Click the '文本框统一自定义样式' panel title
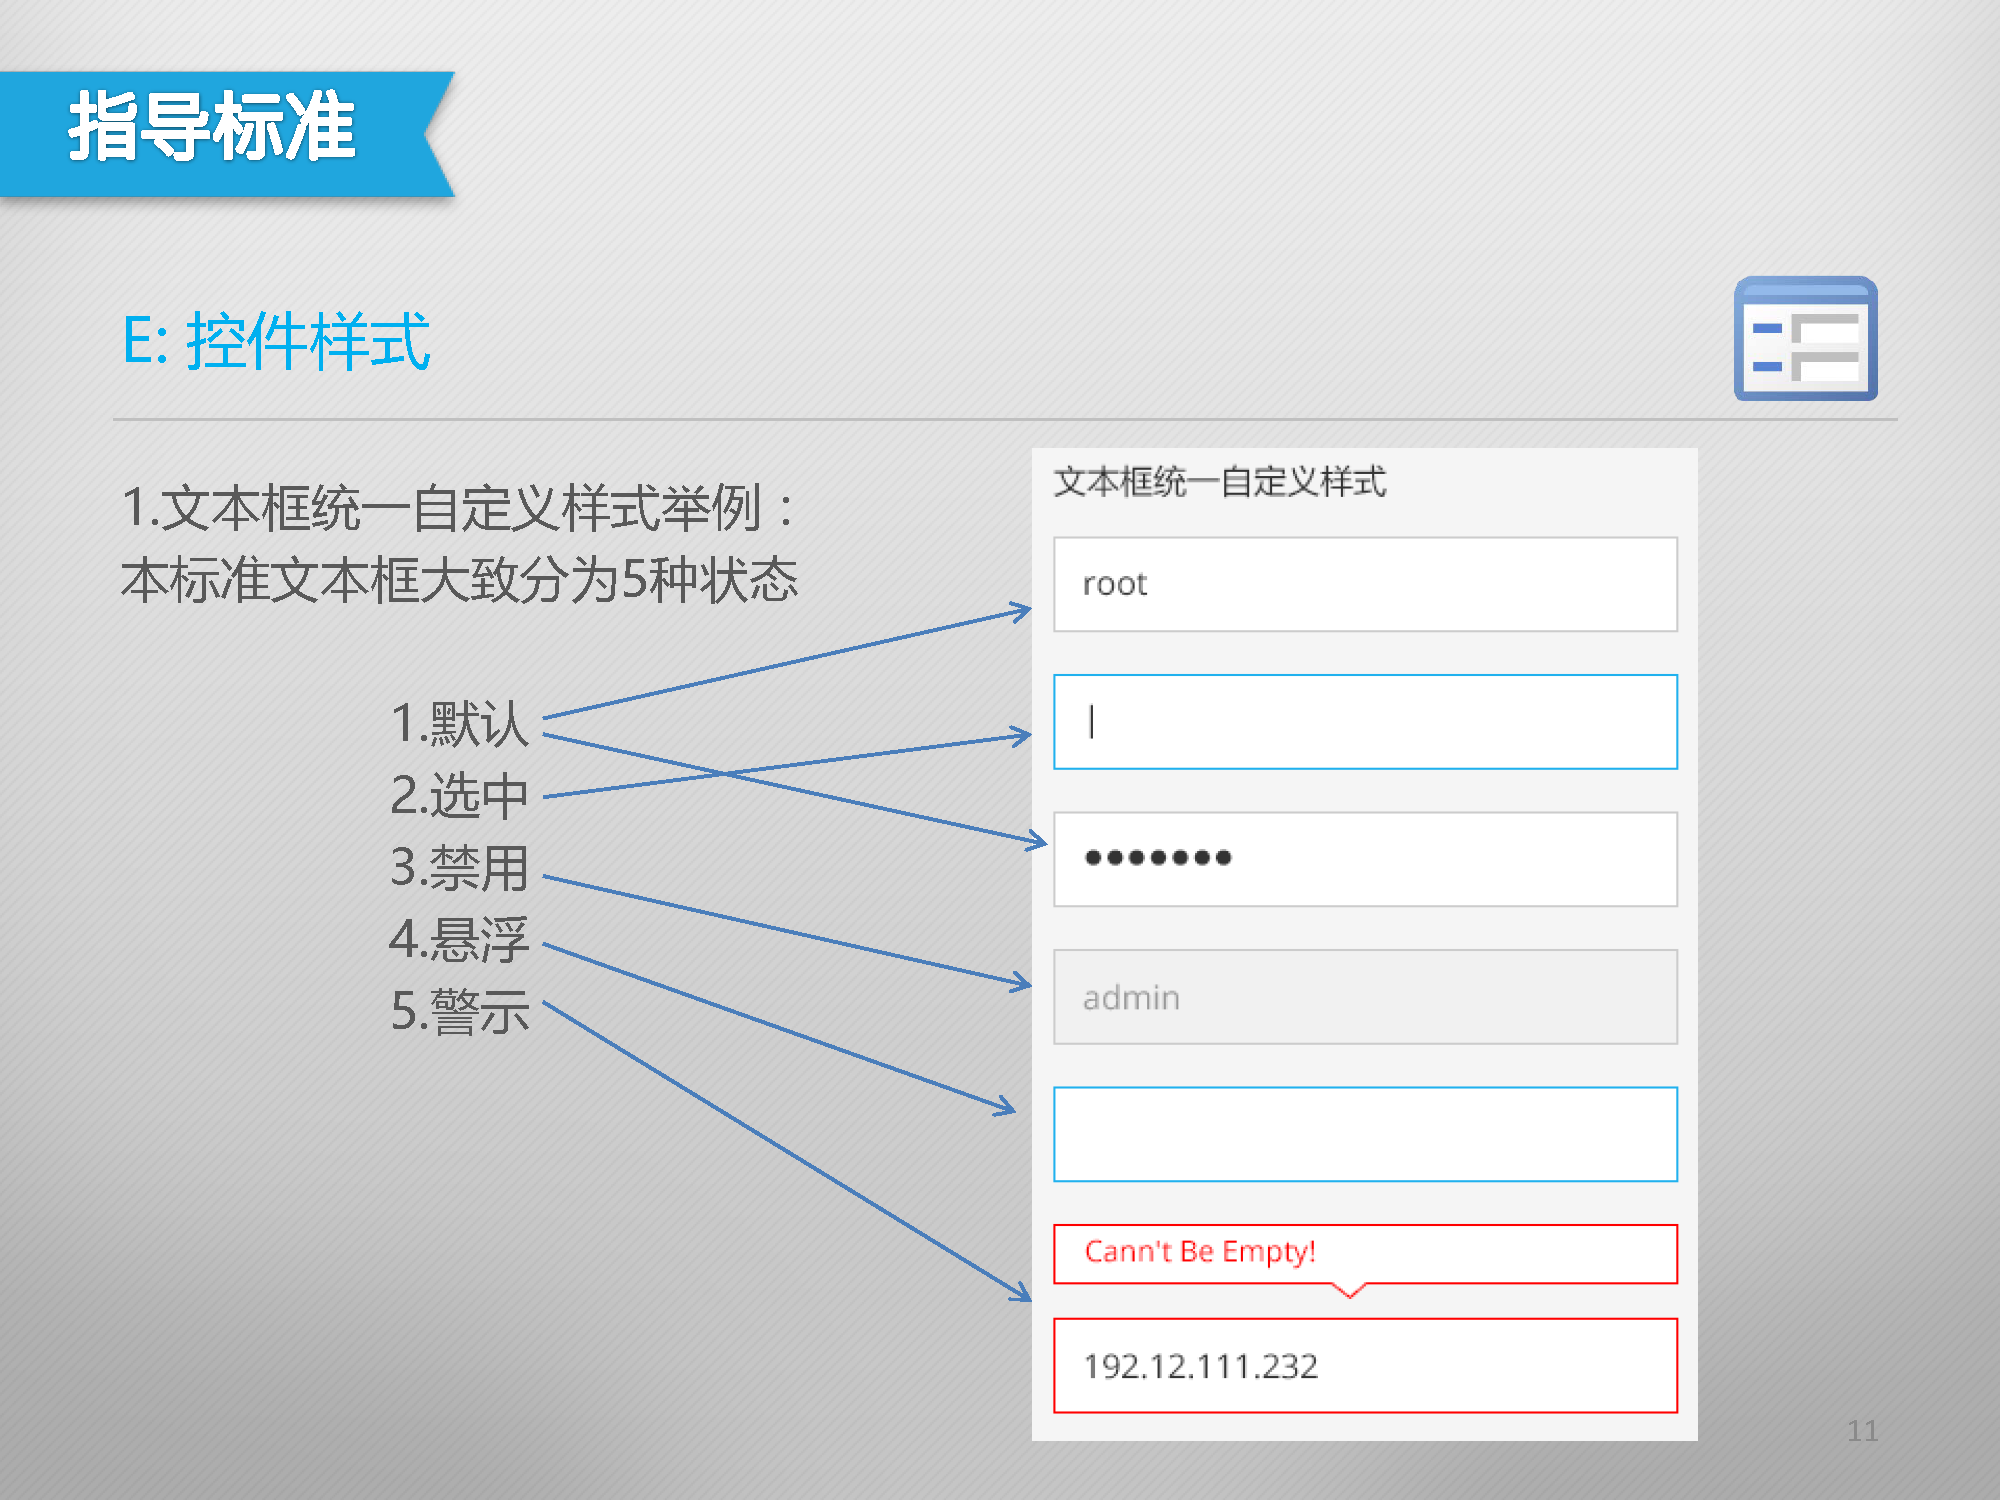This screenshot has height=1500, width=2000. click(x=1220, y=482)
